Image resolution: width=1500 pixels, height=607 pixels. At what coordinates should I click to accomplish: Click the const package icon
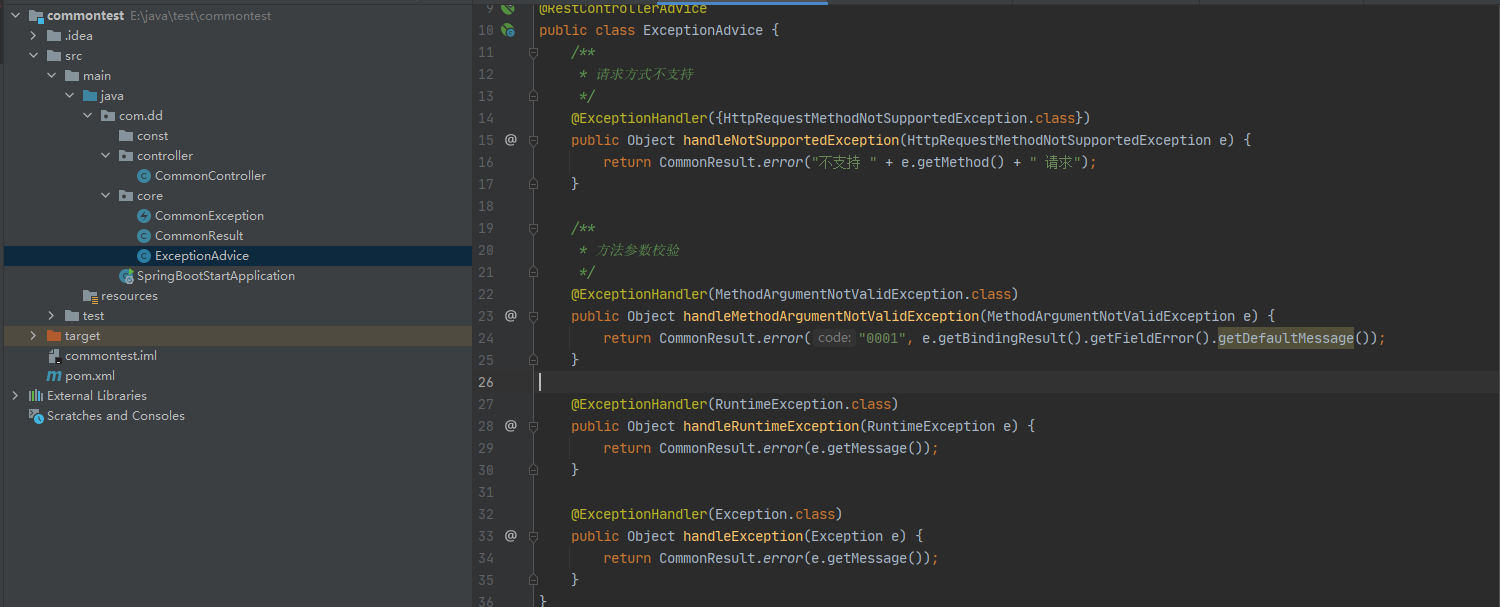tap(126, 136)
